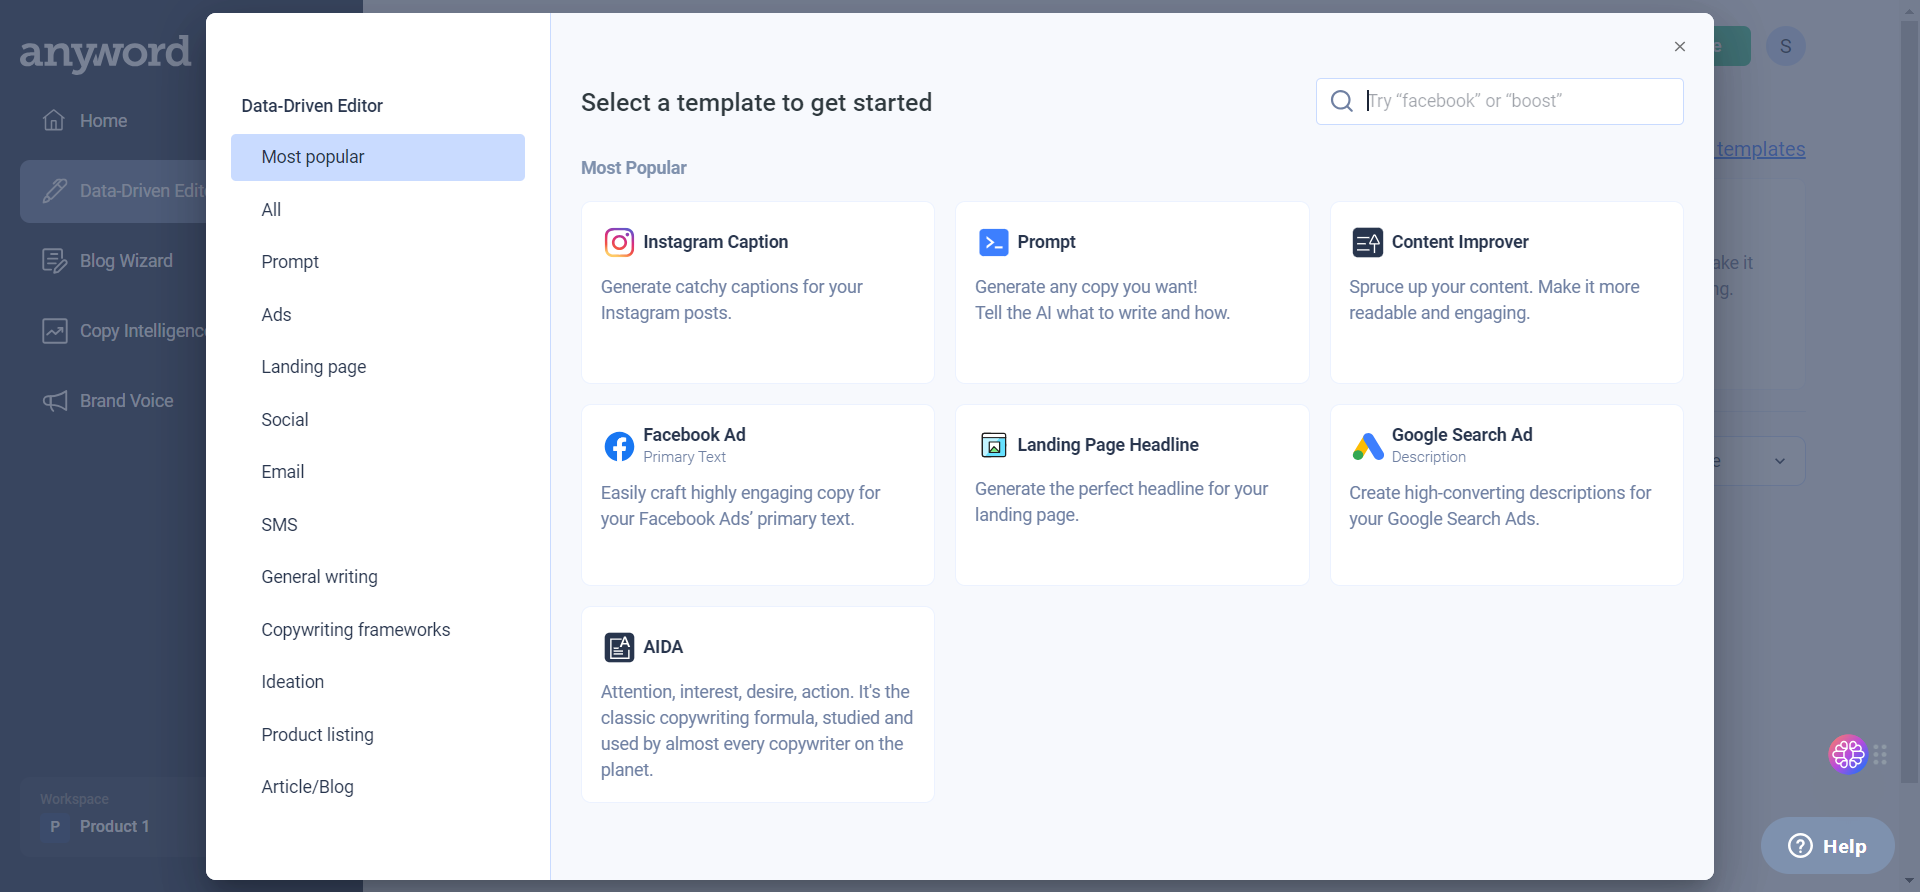
Task: Click the 'Most Popular' section heading
Action: click(634, 168)
